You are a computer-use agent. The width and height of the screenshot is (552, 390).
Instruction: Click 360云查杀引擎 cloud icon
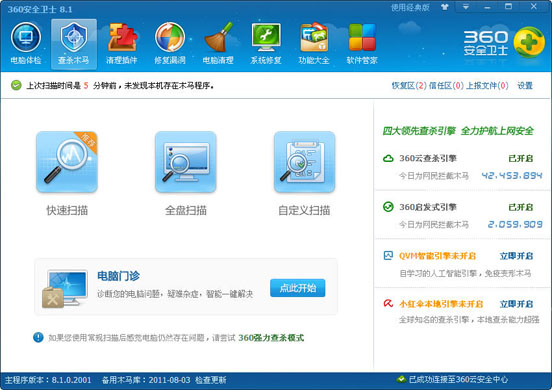(x=388, y=158)
